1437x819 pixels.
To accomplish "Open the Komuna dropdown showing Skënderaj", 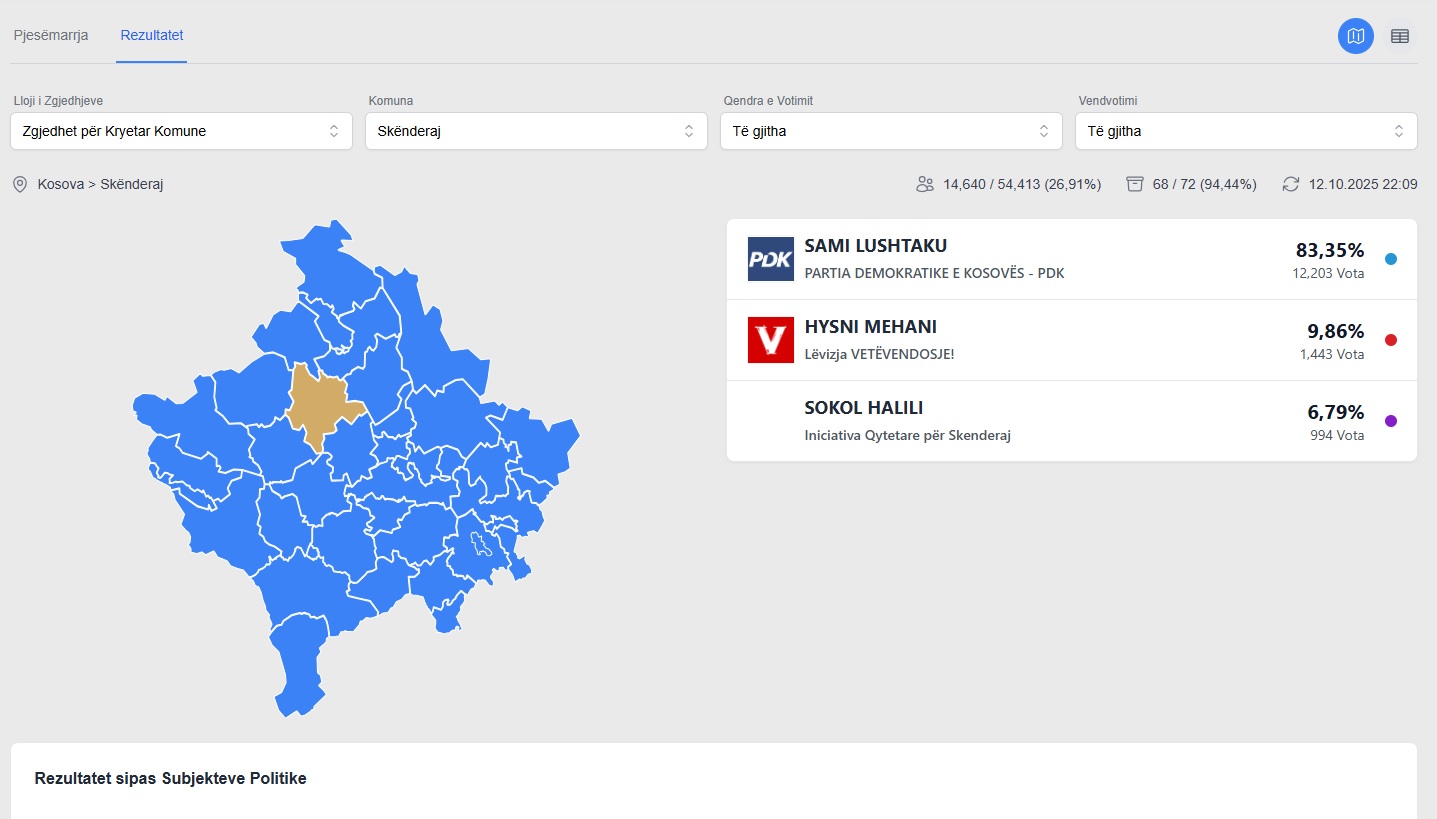I will click(x=536, y=131).
